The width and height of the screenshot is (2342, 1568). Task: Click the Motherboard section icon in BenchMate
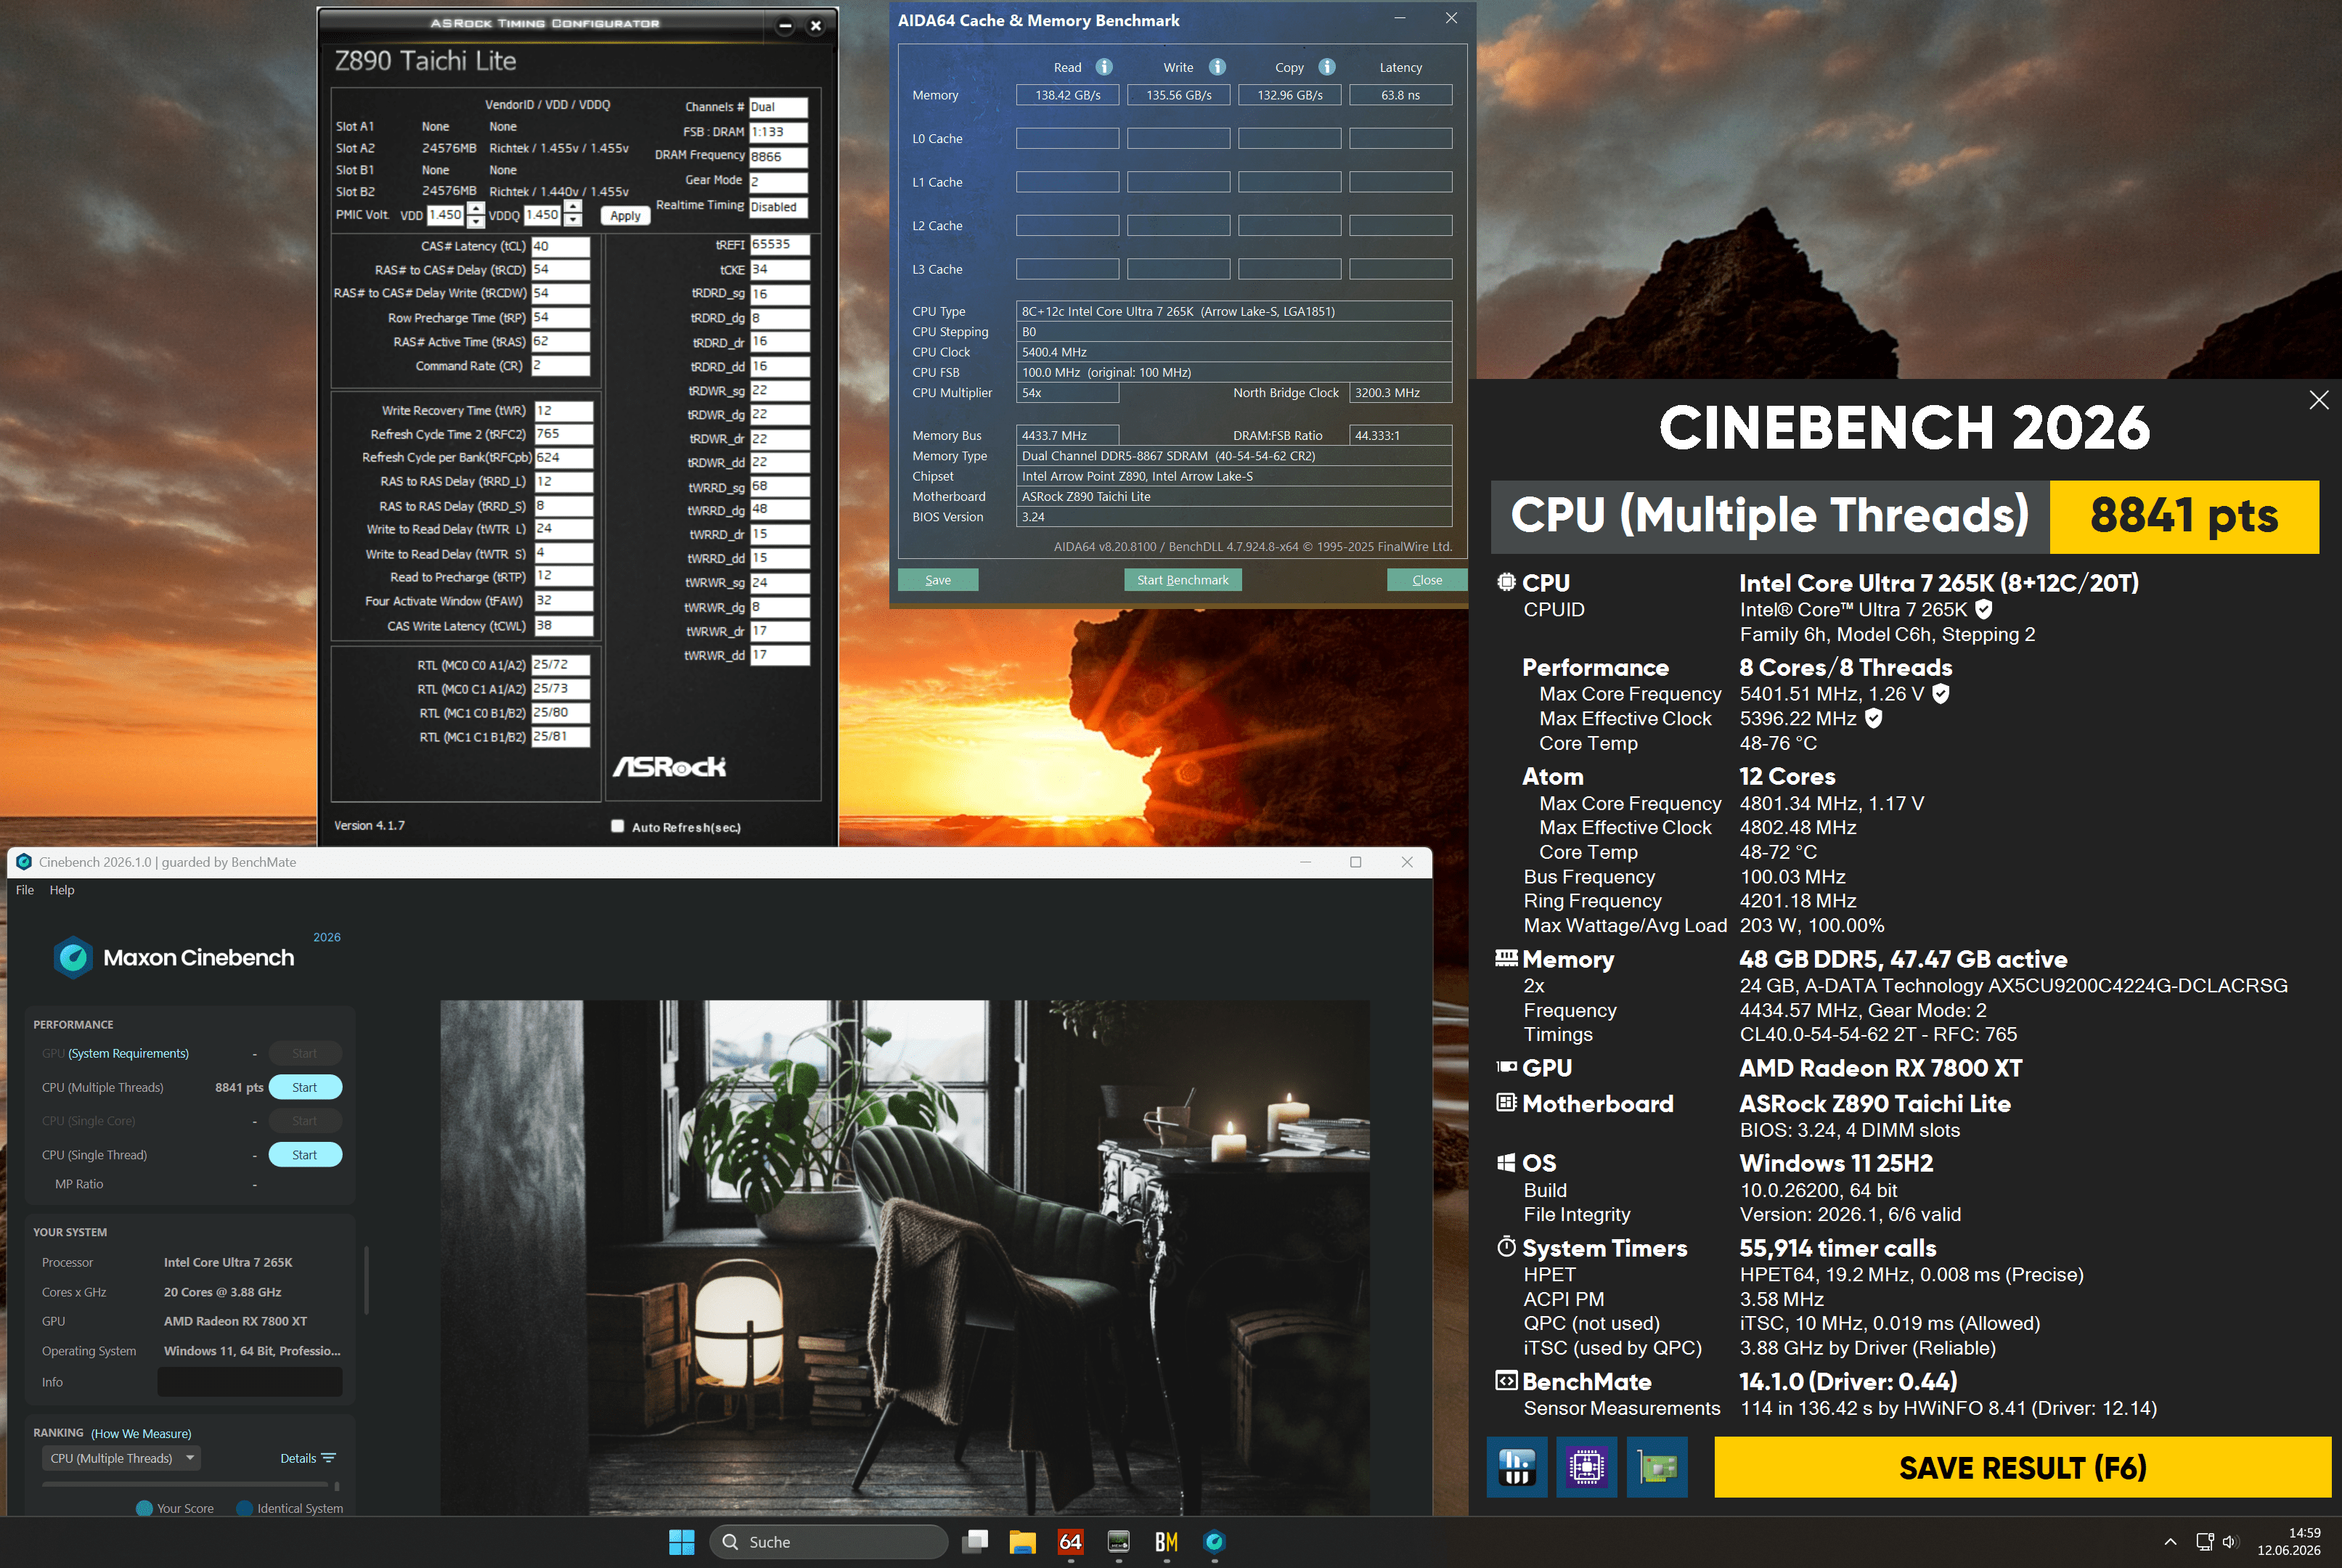(1506, 1102)
